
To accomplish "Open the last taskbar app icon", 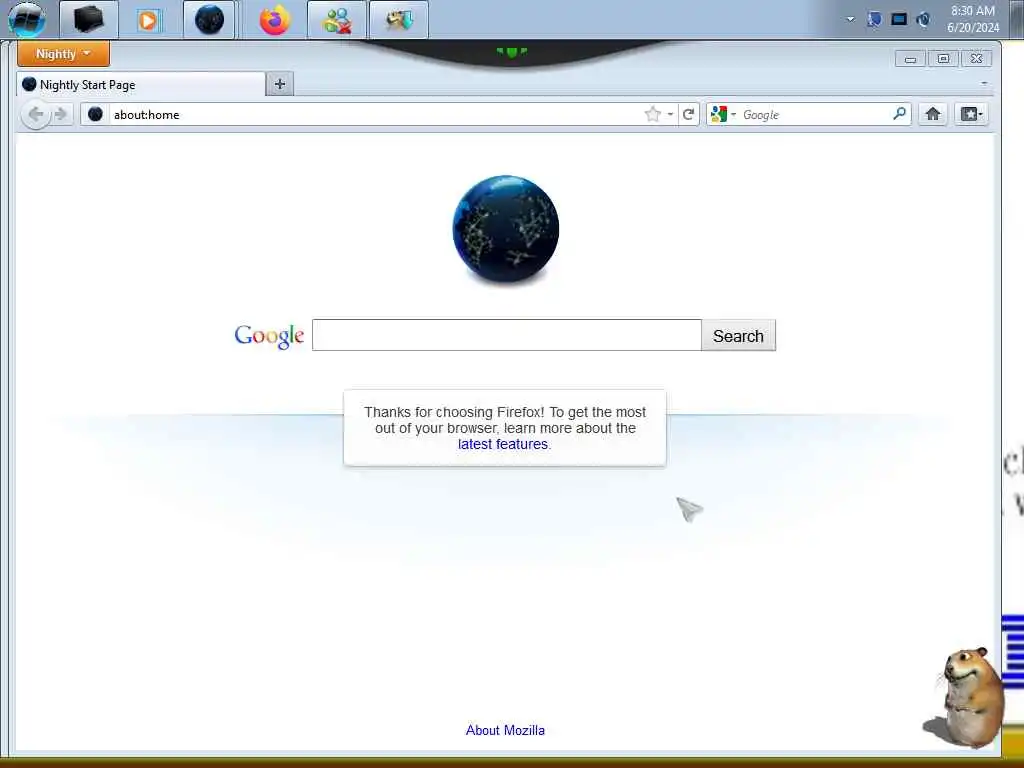I will (x=398, y=20).
